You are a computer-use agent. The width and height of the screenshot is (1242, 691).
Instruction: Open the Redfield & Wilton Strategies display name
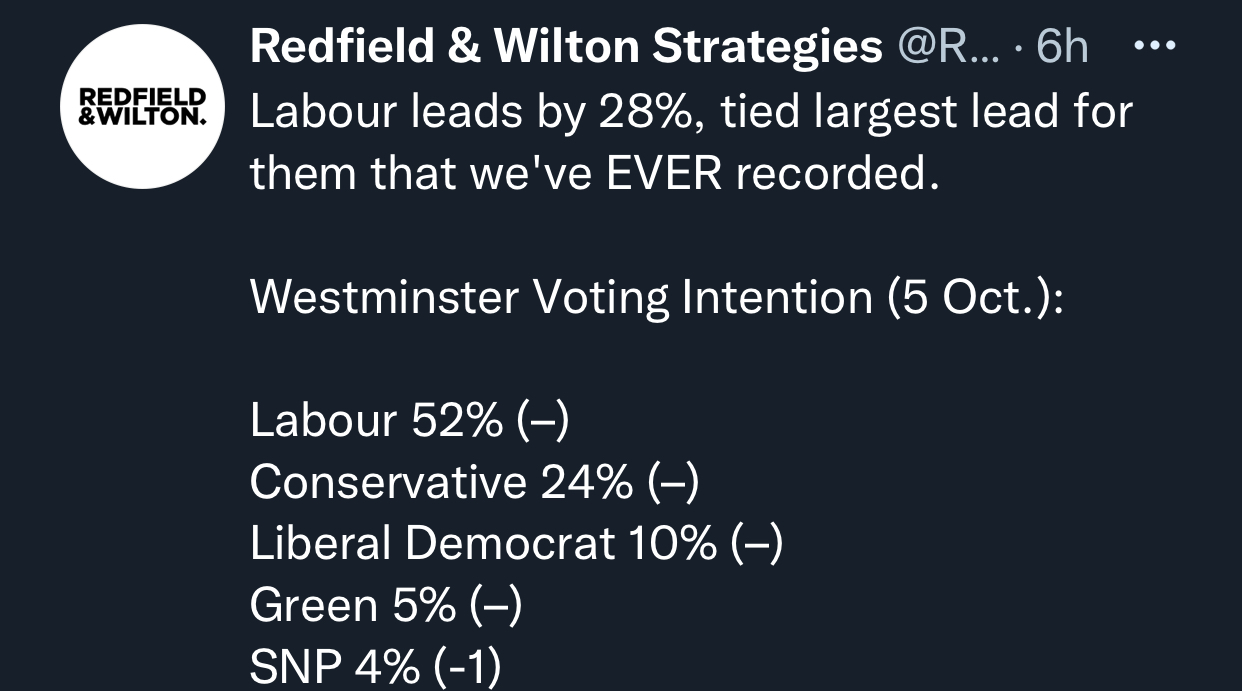(x=565, y=47)
